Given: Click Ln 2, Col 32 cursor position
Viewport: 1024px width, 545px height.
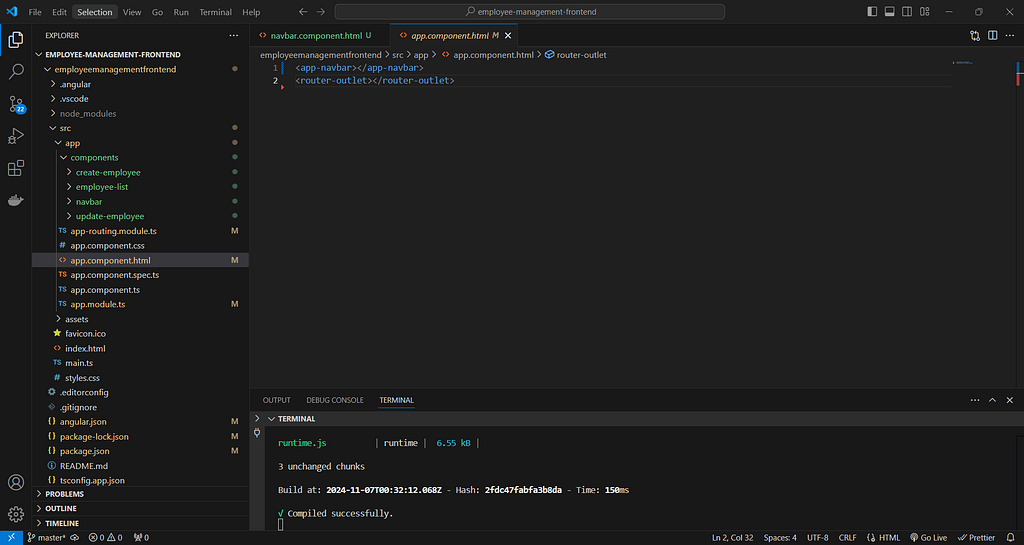Looking at the screenshot, I should pos(732,538).
